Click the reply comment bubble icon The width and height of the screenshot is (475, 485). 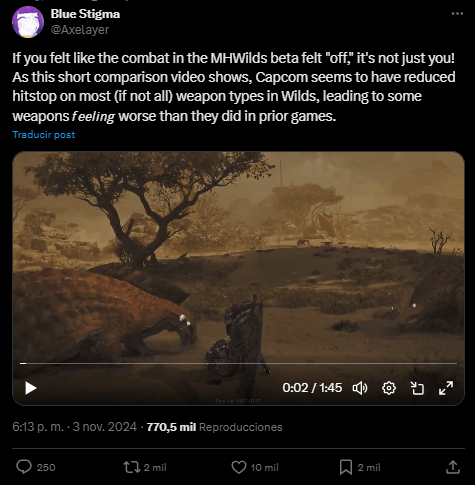24,467
